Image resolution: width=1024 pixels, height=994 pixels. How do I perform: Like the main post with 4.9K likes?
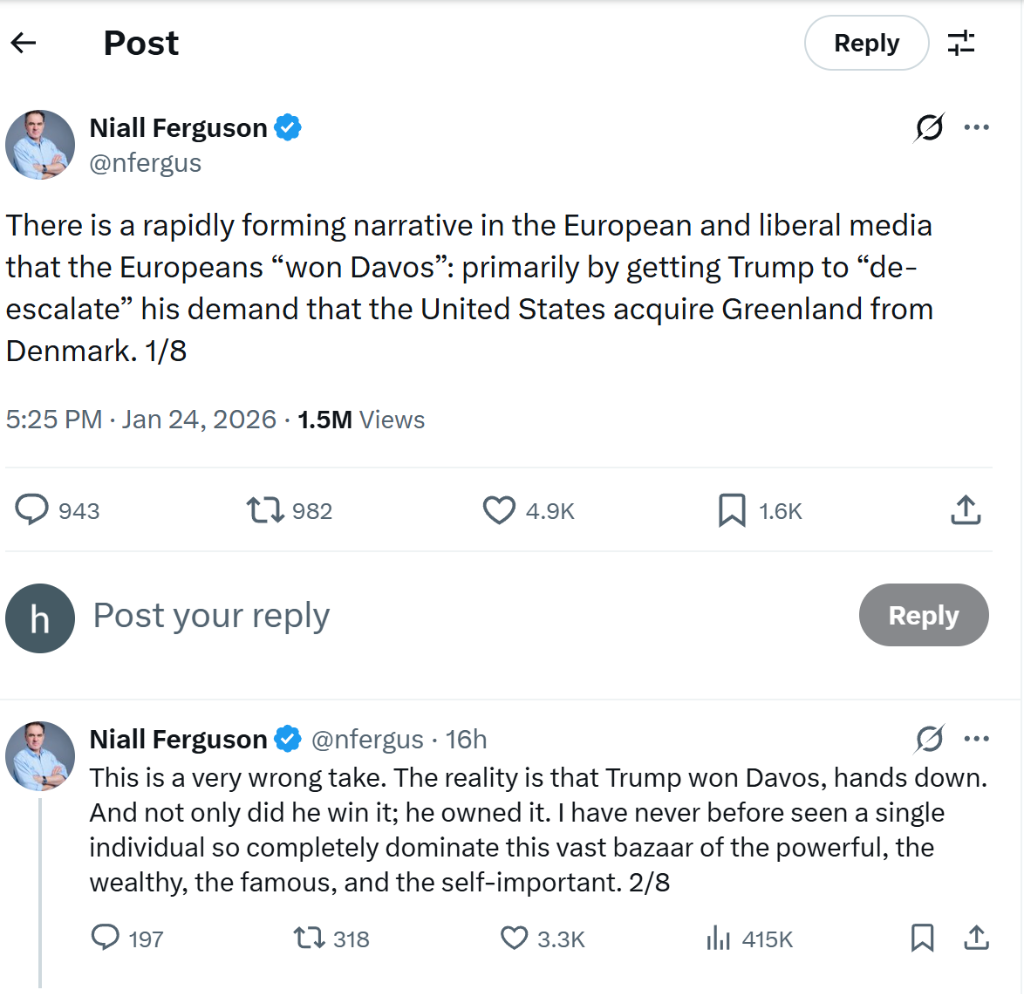[499, 511]
